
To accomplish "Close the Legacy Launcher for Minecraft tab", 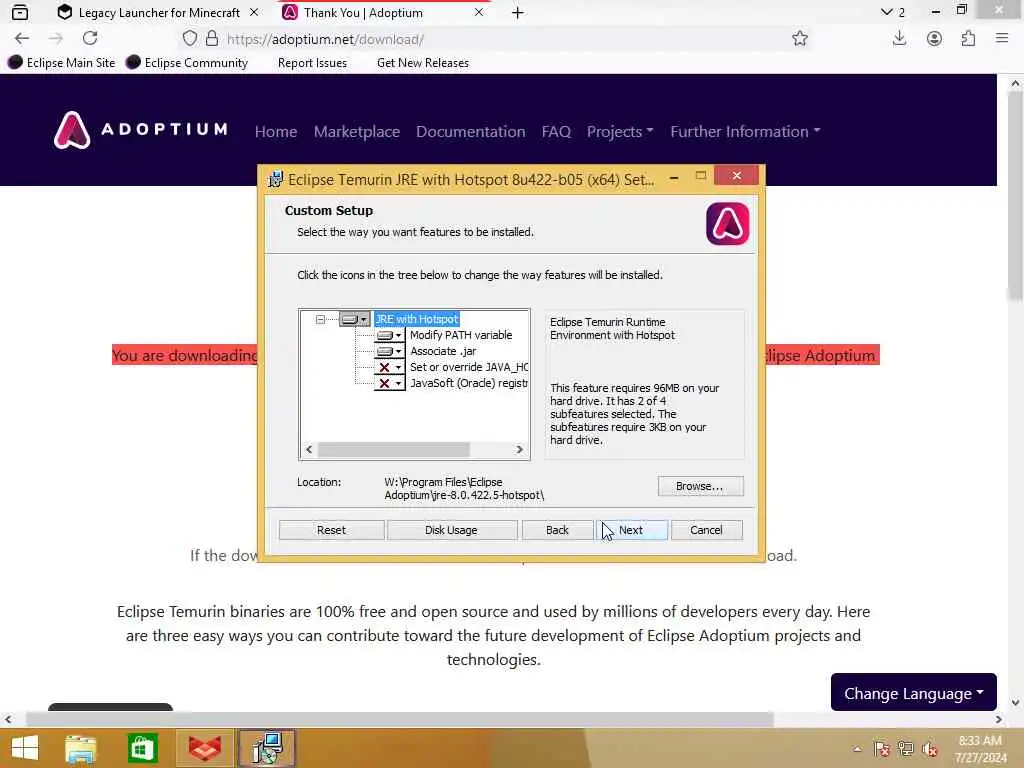I will point(254,12).
